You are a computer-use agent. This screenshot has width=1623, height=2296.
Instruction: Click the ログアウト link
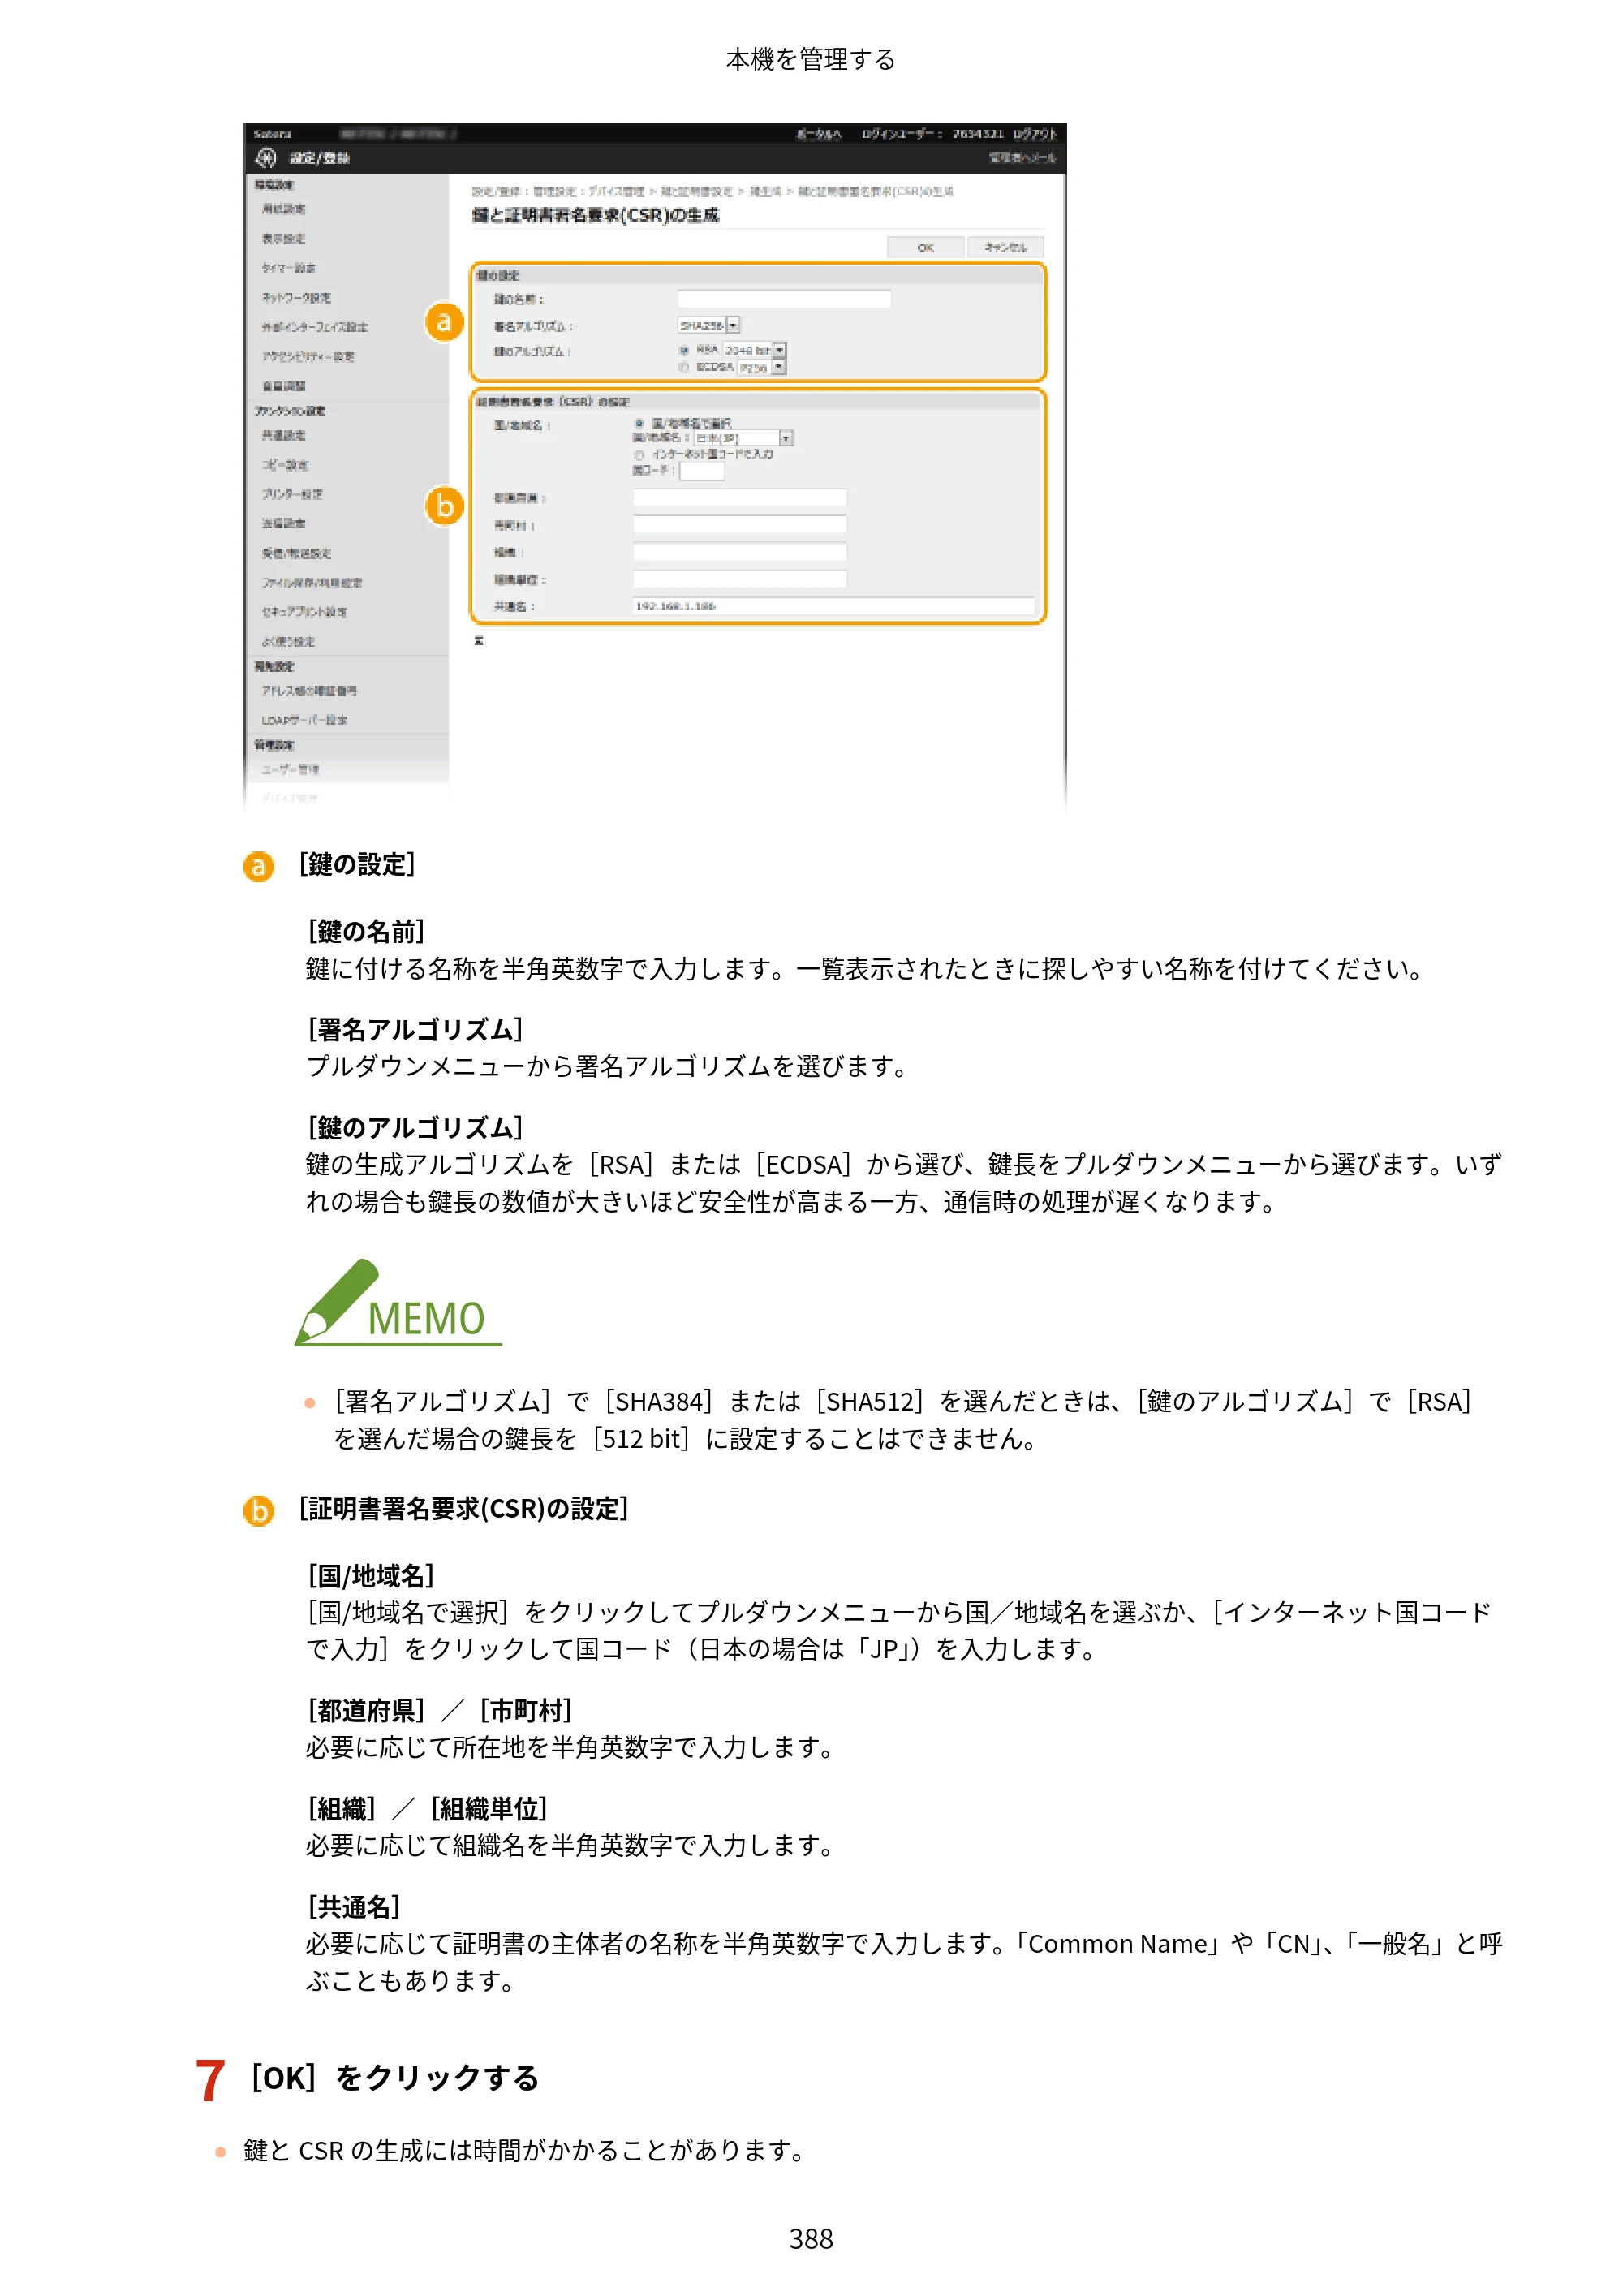(1034, 134)
